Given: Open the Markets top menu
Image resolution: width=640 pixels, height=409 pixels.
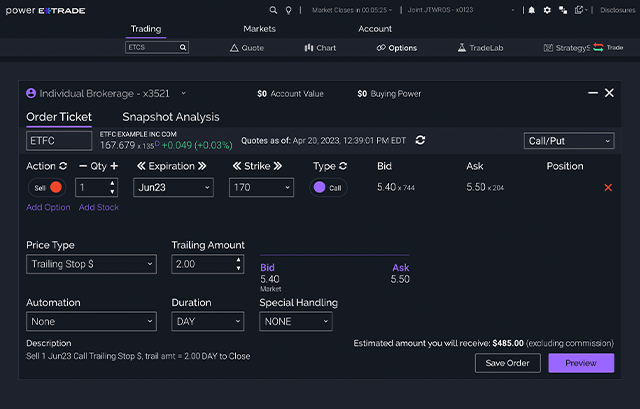Looking at the screenshot, I should [259, 29].
